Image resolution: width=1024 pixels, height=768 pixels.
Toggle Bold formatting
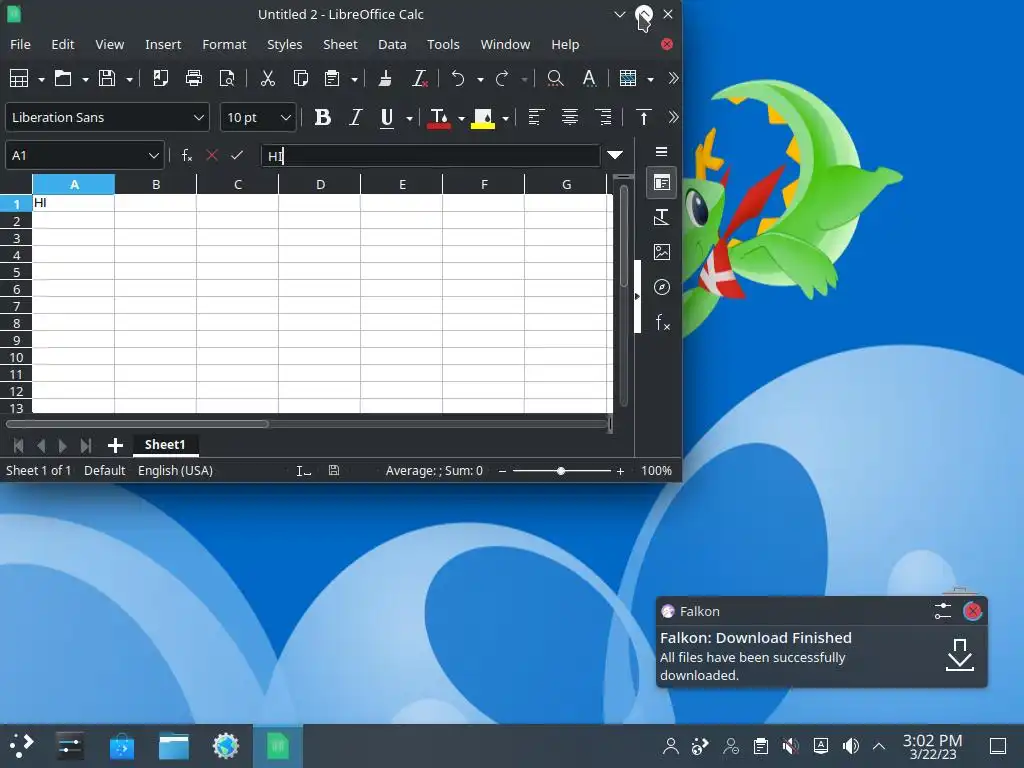(322, 118)
